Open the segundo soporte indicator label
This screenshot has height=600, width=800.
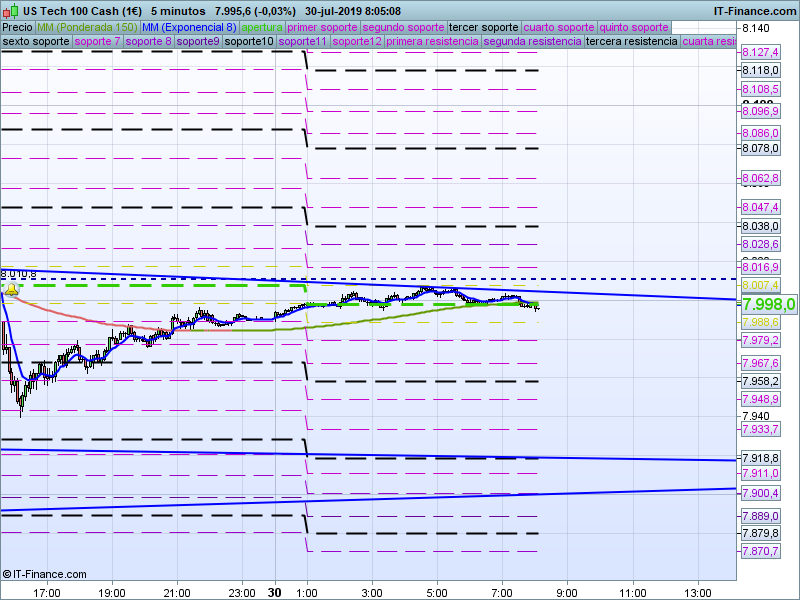[402, 27]
